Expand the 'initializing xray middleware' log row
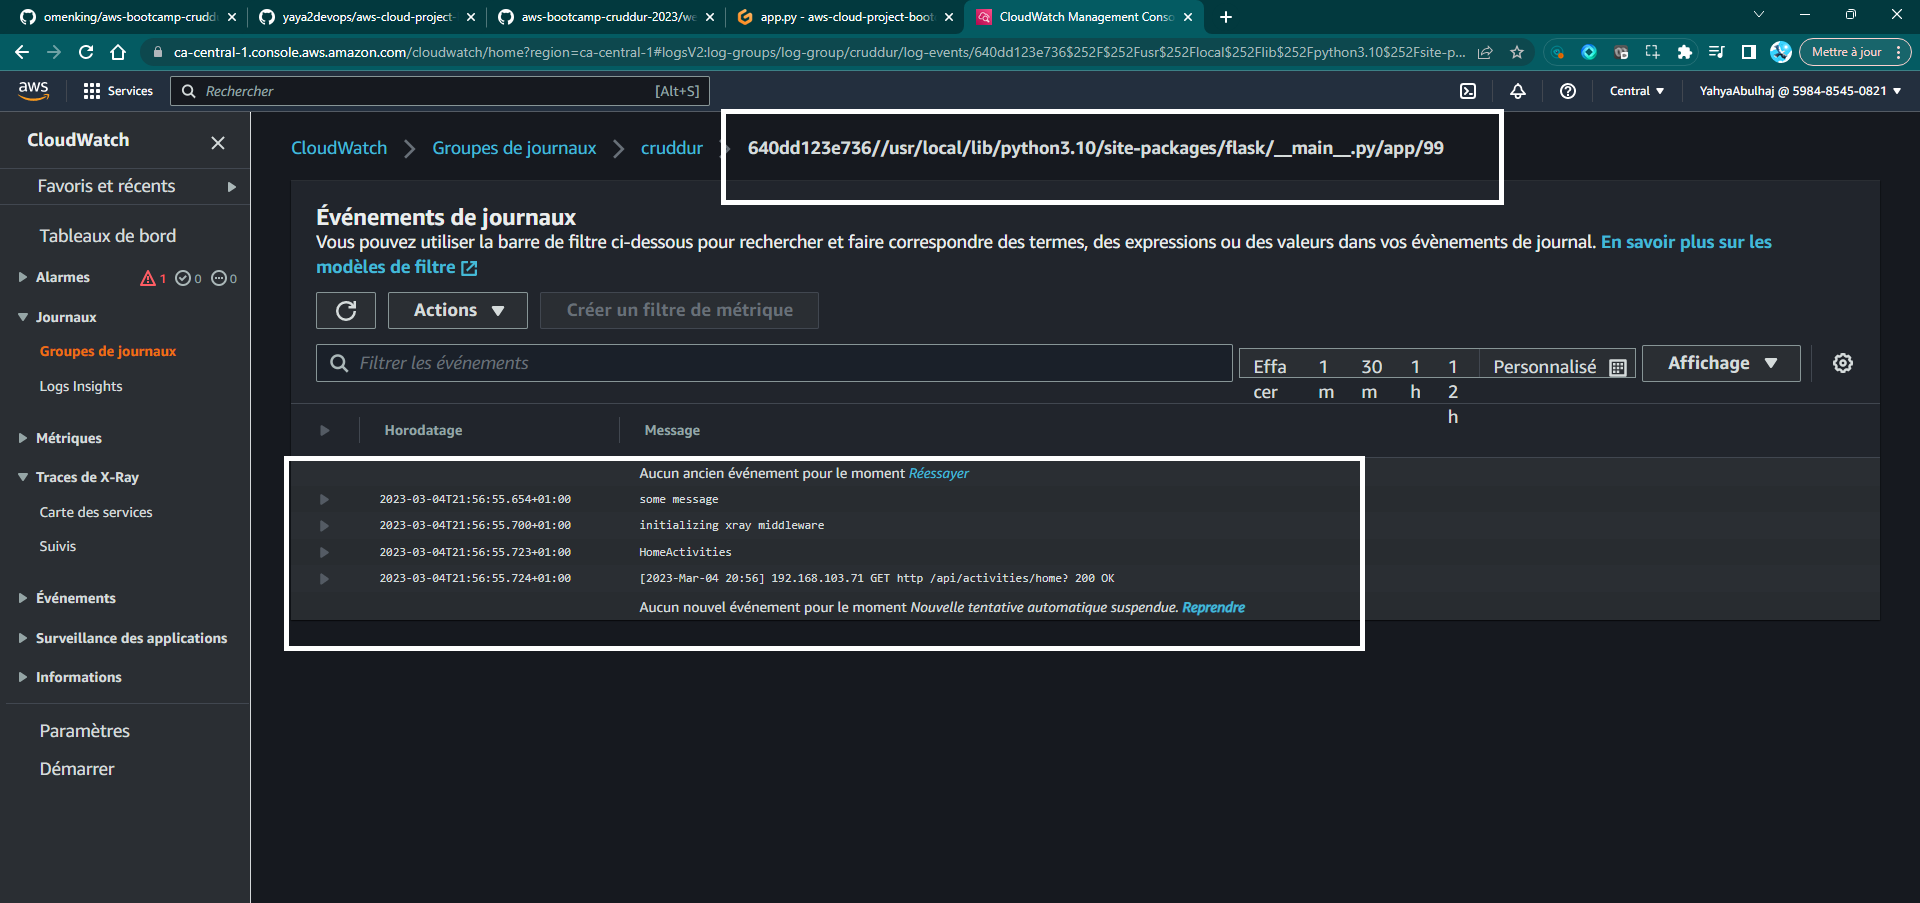 tap(324, 525)
